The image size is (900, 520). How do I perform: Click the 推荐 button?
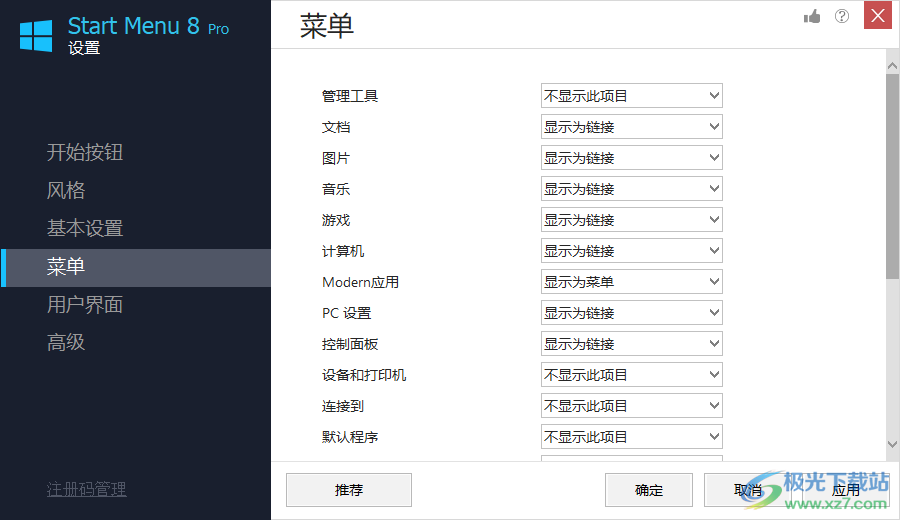pos(349,490)
